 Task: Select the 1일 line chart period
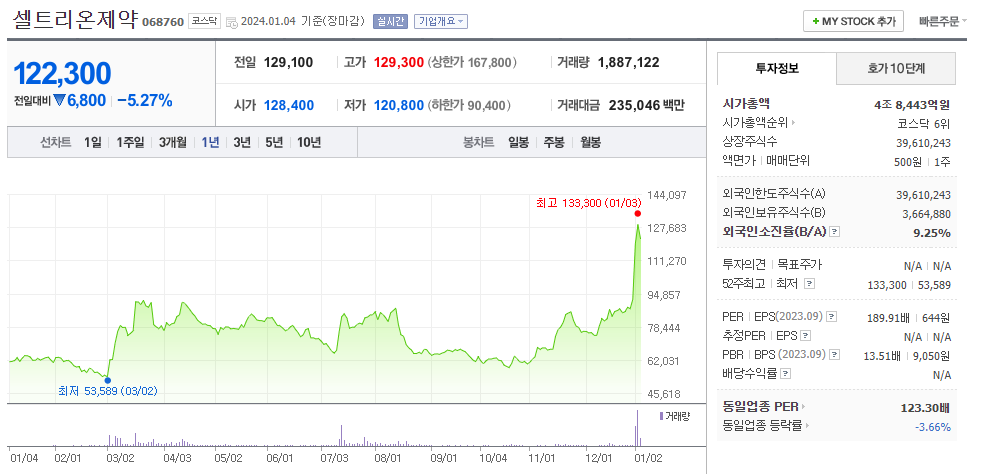[x=93, y=142]
